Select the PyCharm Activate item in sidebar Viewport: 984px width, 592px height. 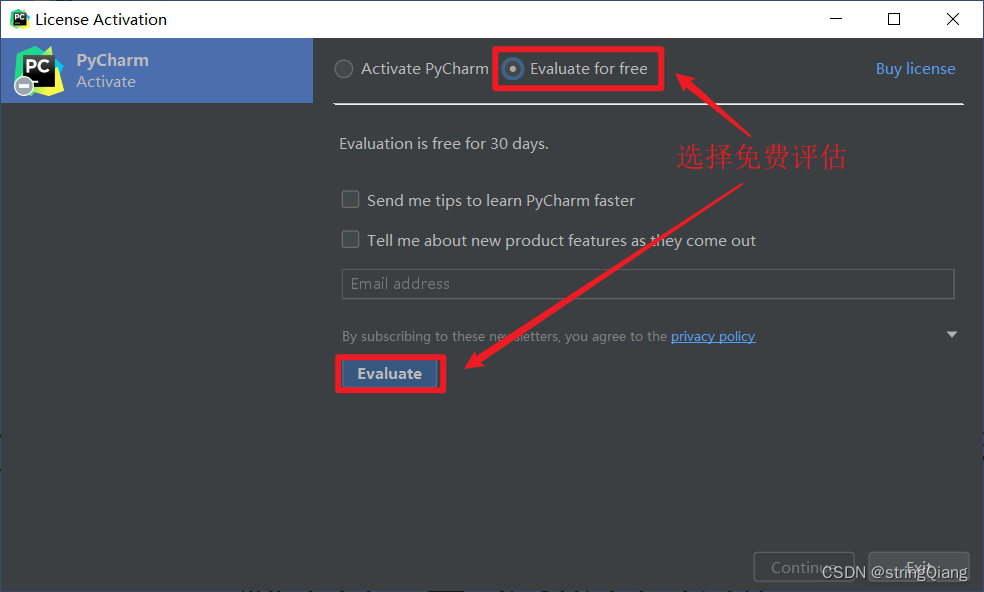pyautogui.click(x=157, y=70)
